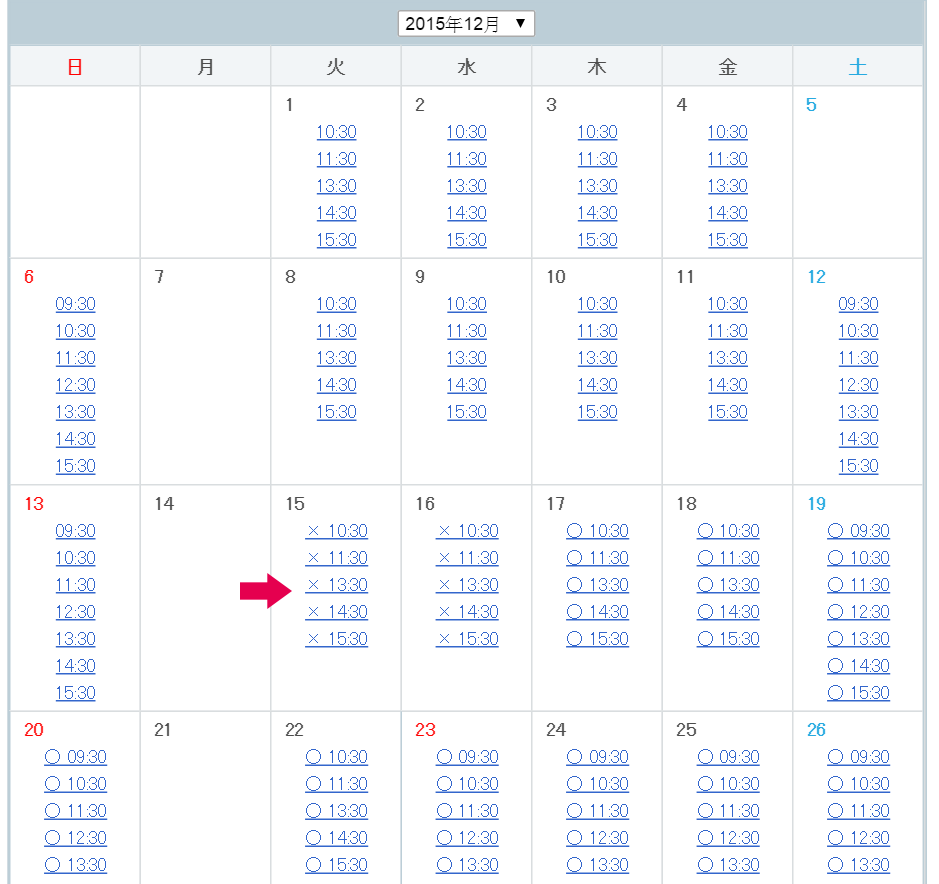Choose 09:30 on Saturday December 12
The width and height of the screenshot is (939, 884).
(x=858, y=304)
